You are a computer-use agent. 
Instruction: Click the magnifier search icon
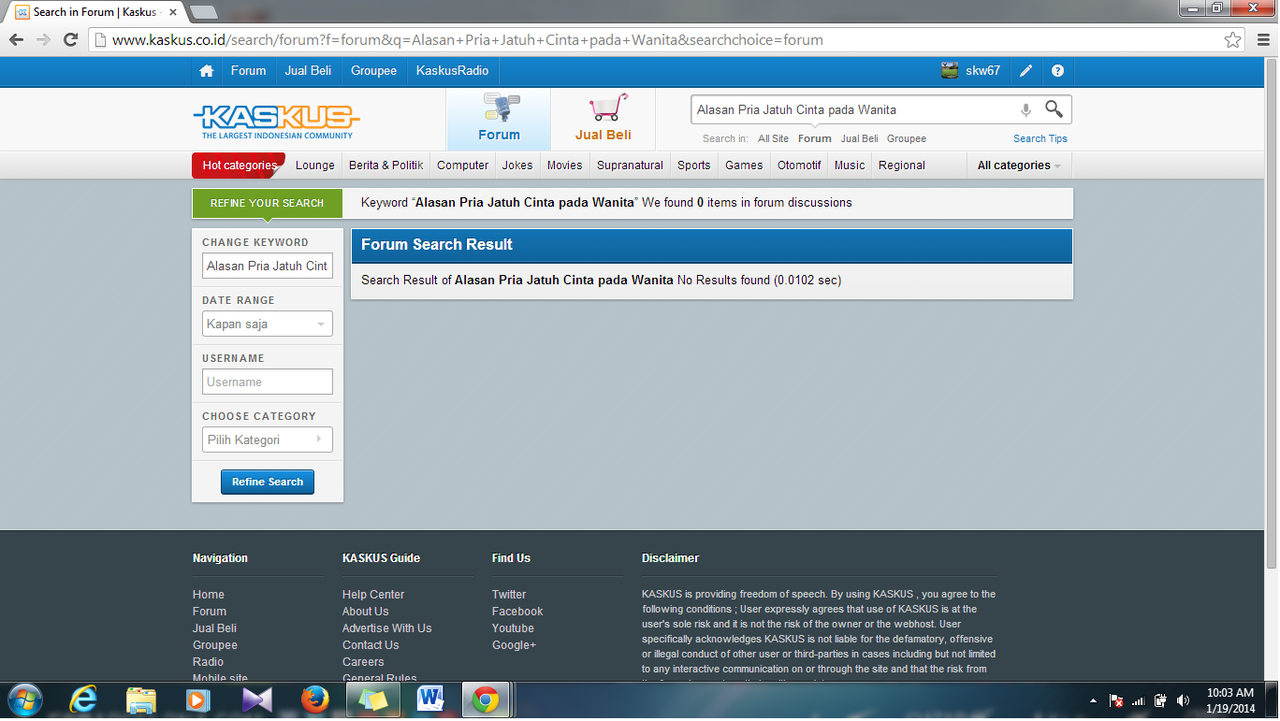click(1054, 109)
